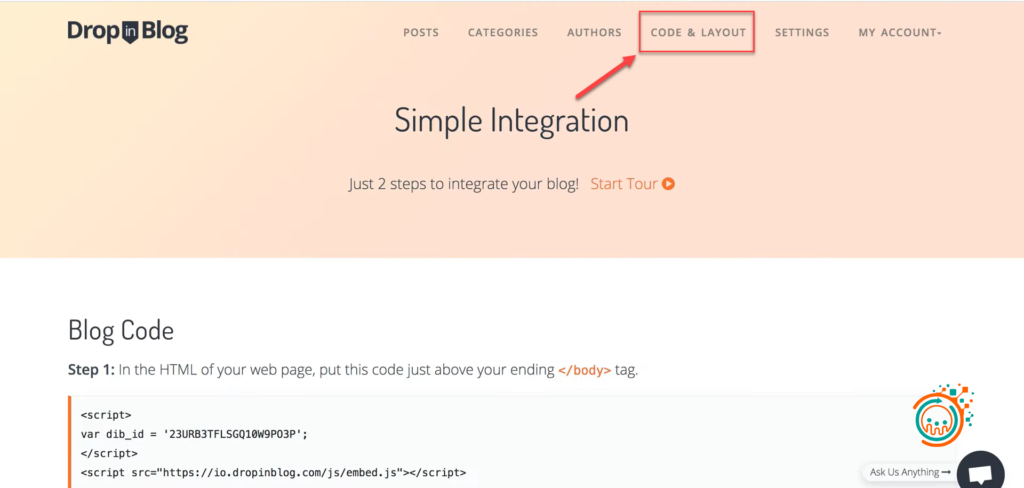Select the Code & Layout tab
This screenshot has width=1024, height=488.
pyautogui.click(x=698, y=32)
